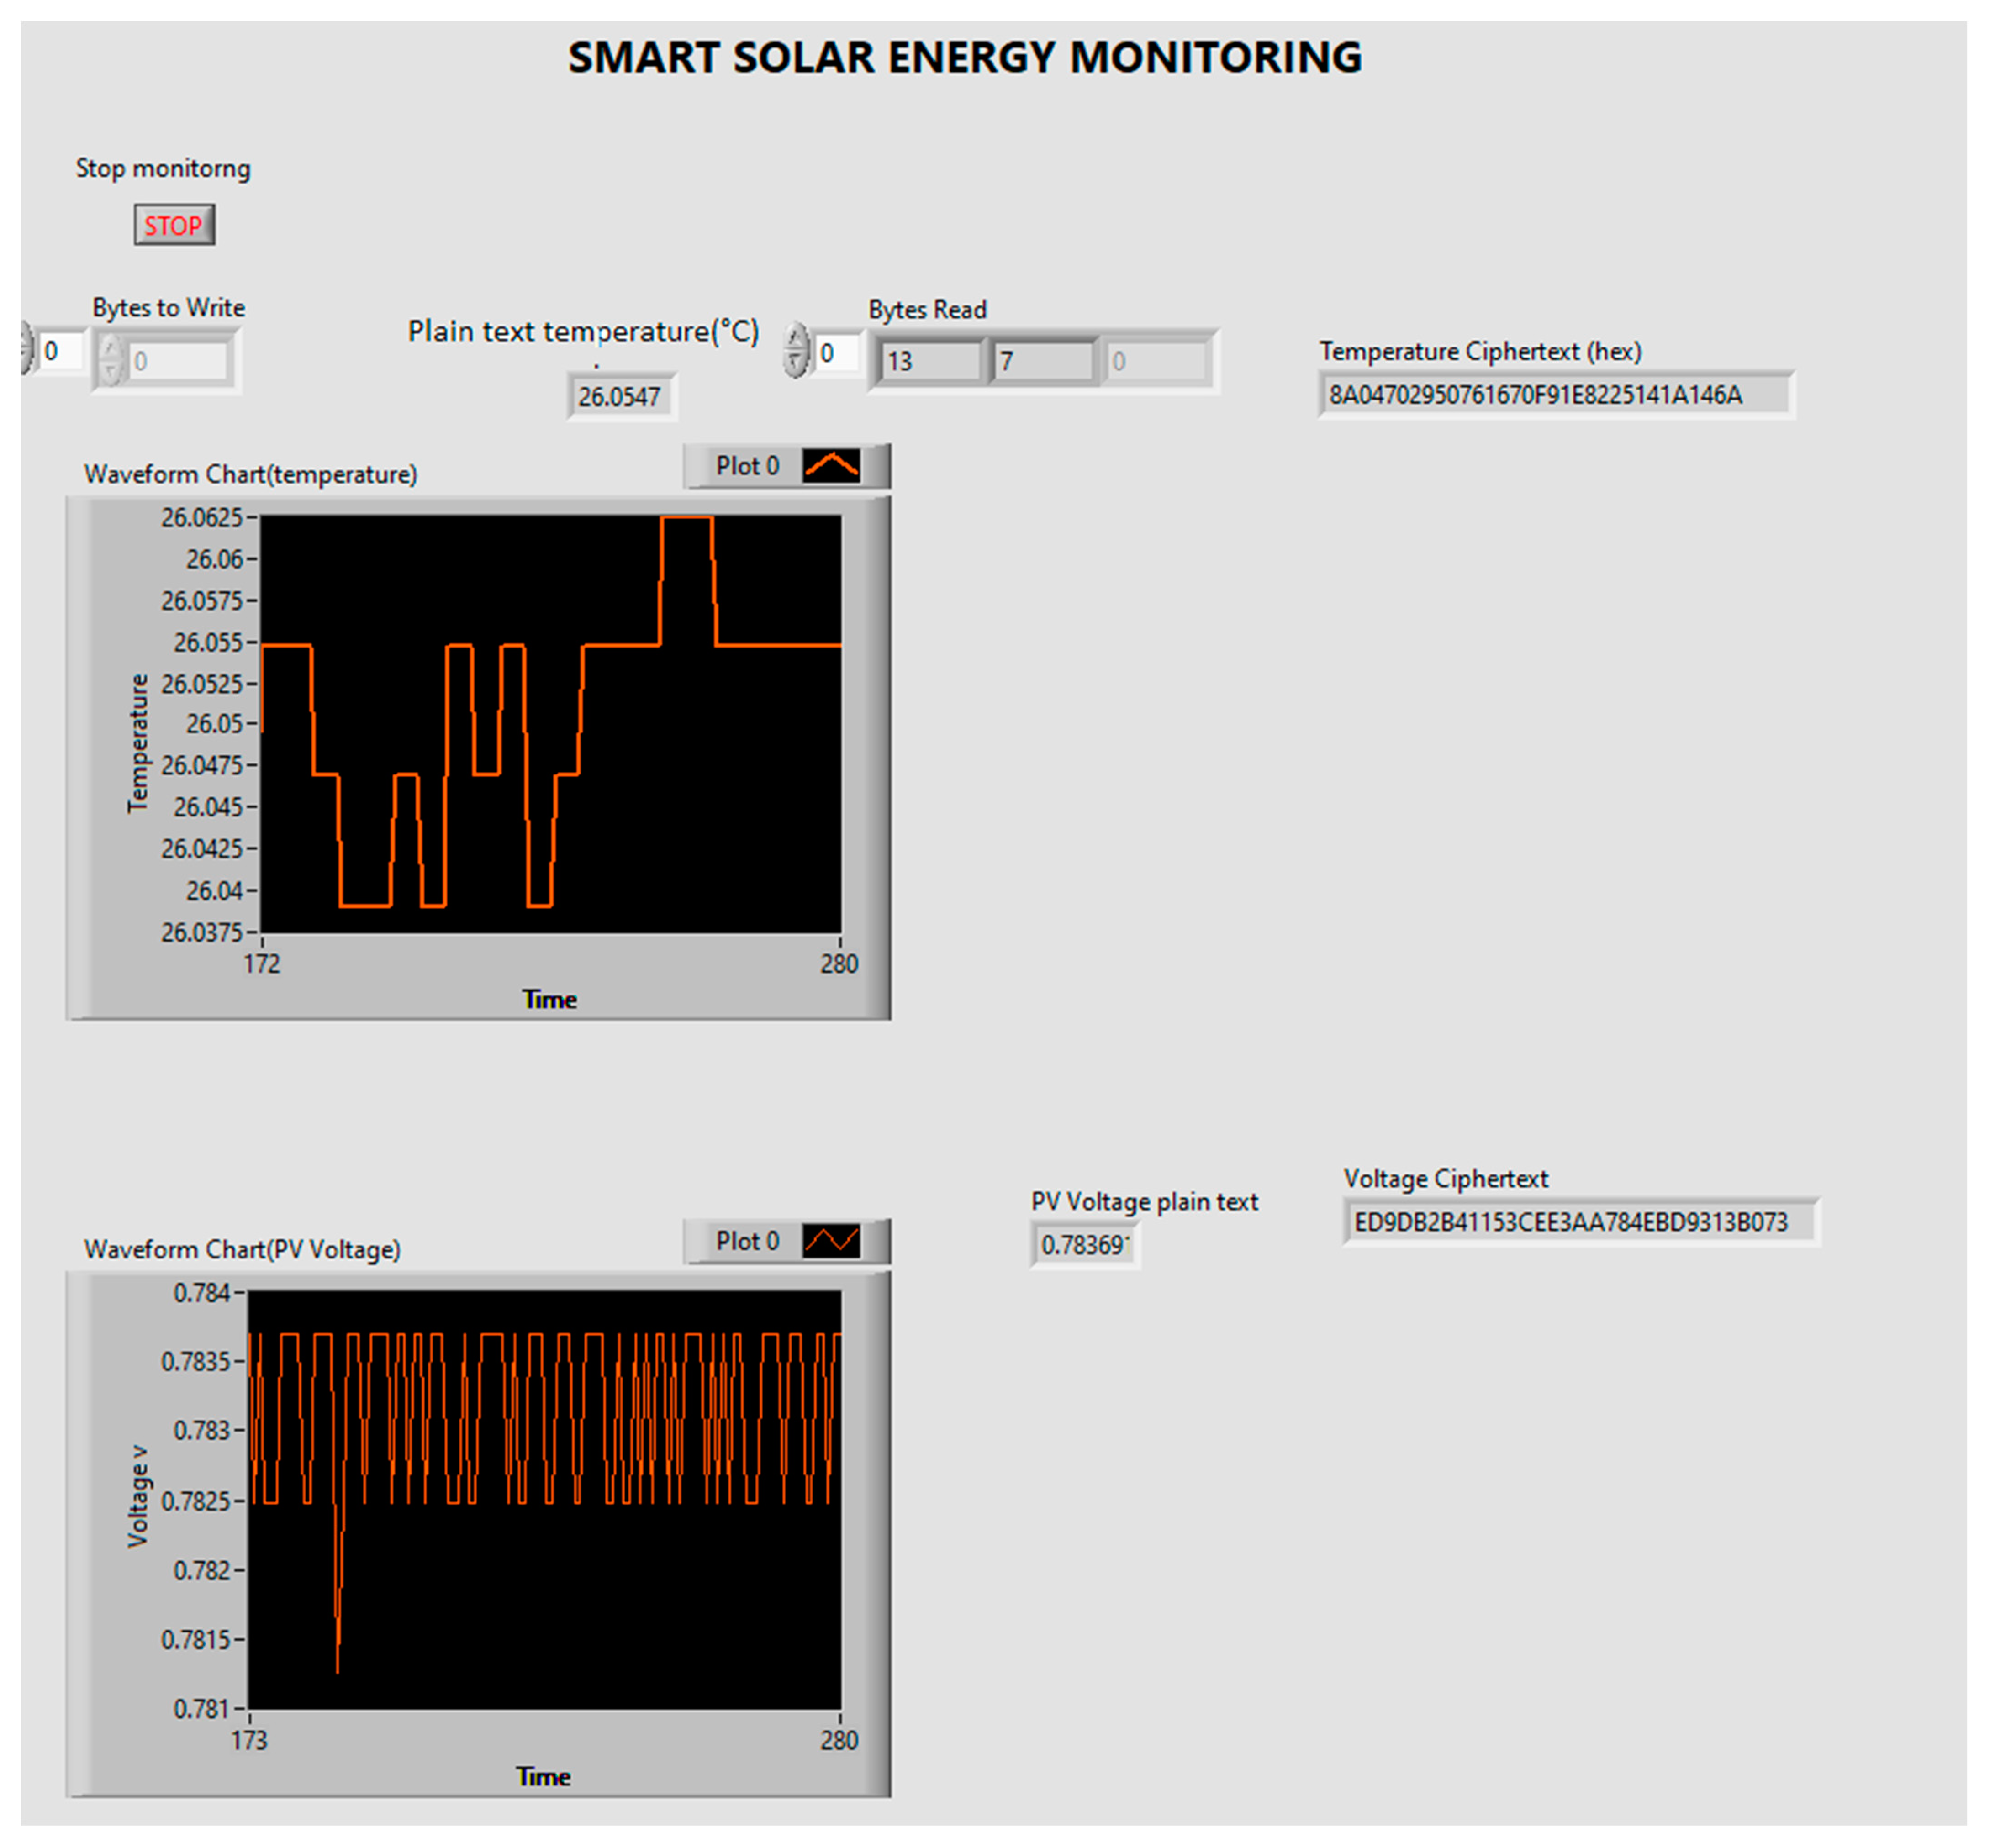Click PV Voltage chart Plot 0 line icon
1990x1848 pixels.
click(x=831, y=1241)
